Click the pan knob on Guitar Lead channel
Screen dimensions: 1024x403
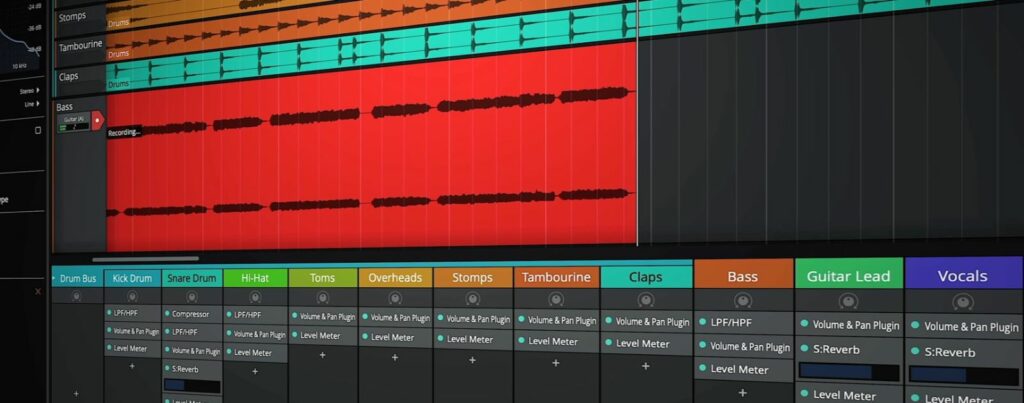coord(848,301)
